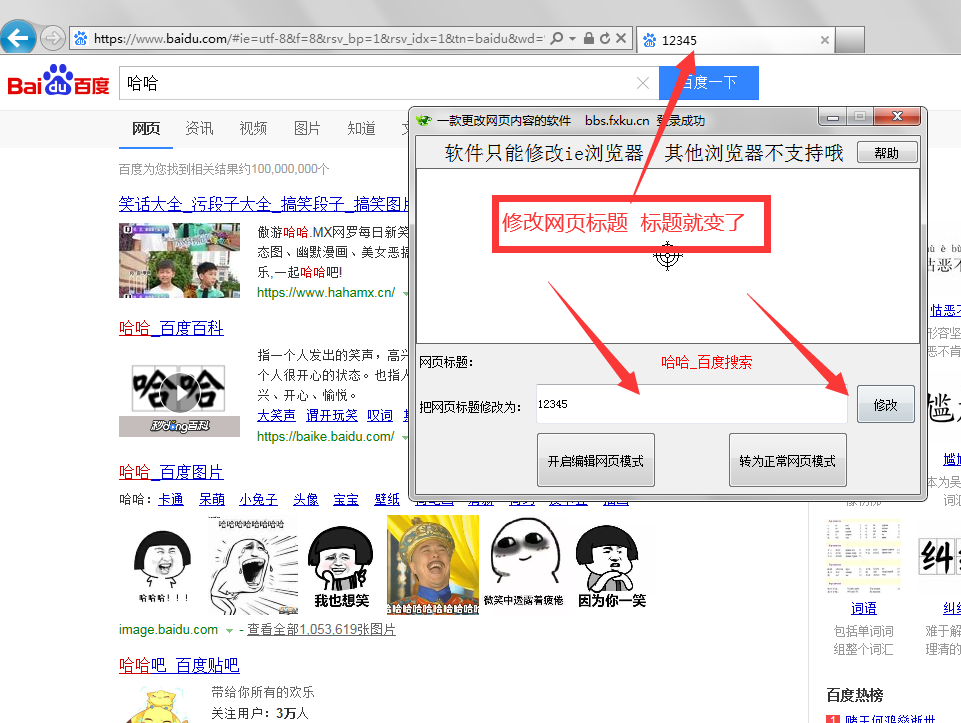961x723 pixels.
Task: Expand dropdown arrow beside image.baidu.com
Action: coord(229,631)
